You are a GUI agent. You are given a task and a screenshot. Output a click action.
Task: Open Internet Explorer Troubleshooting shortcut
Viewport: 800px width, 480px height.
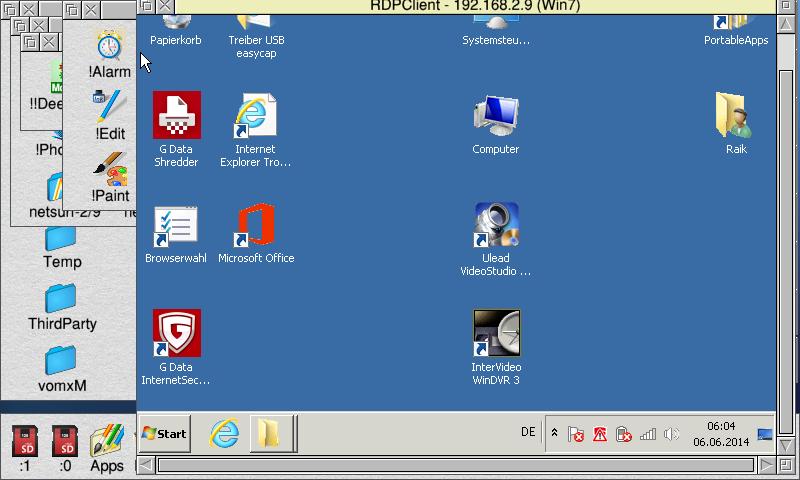255,129
